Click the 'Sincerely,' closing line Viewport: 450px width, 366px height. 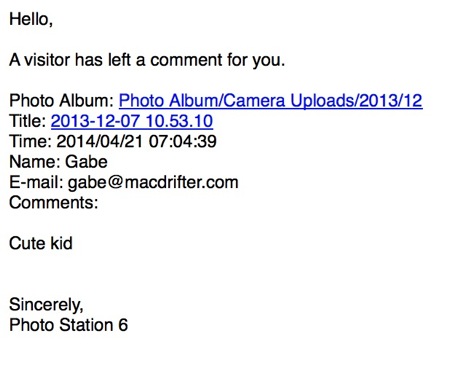tap(46, 305)
